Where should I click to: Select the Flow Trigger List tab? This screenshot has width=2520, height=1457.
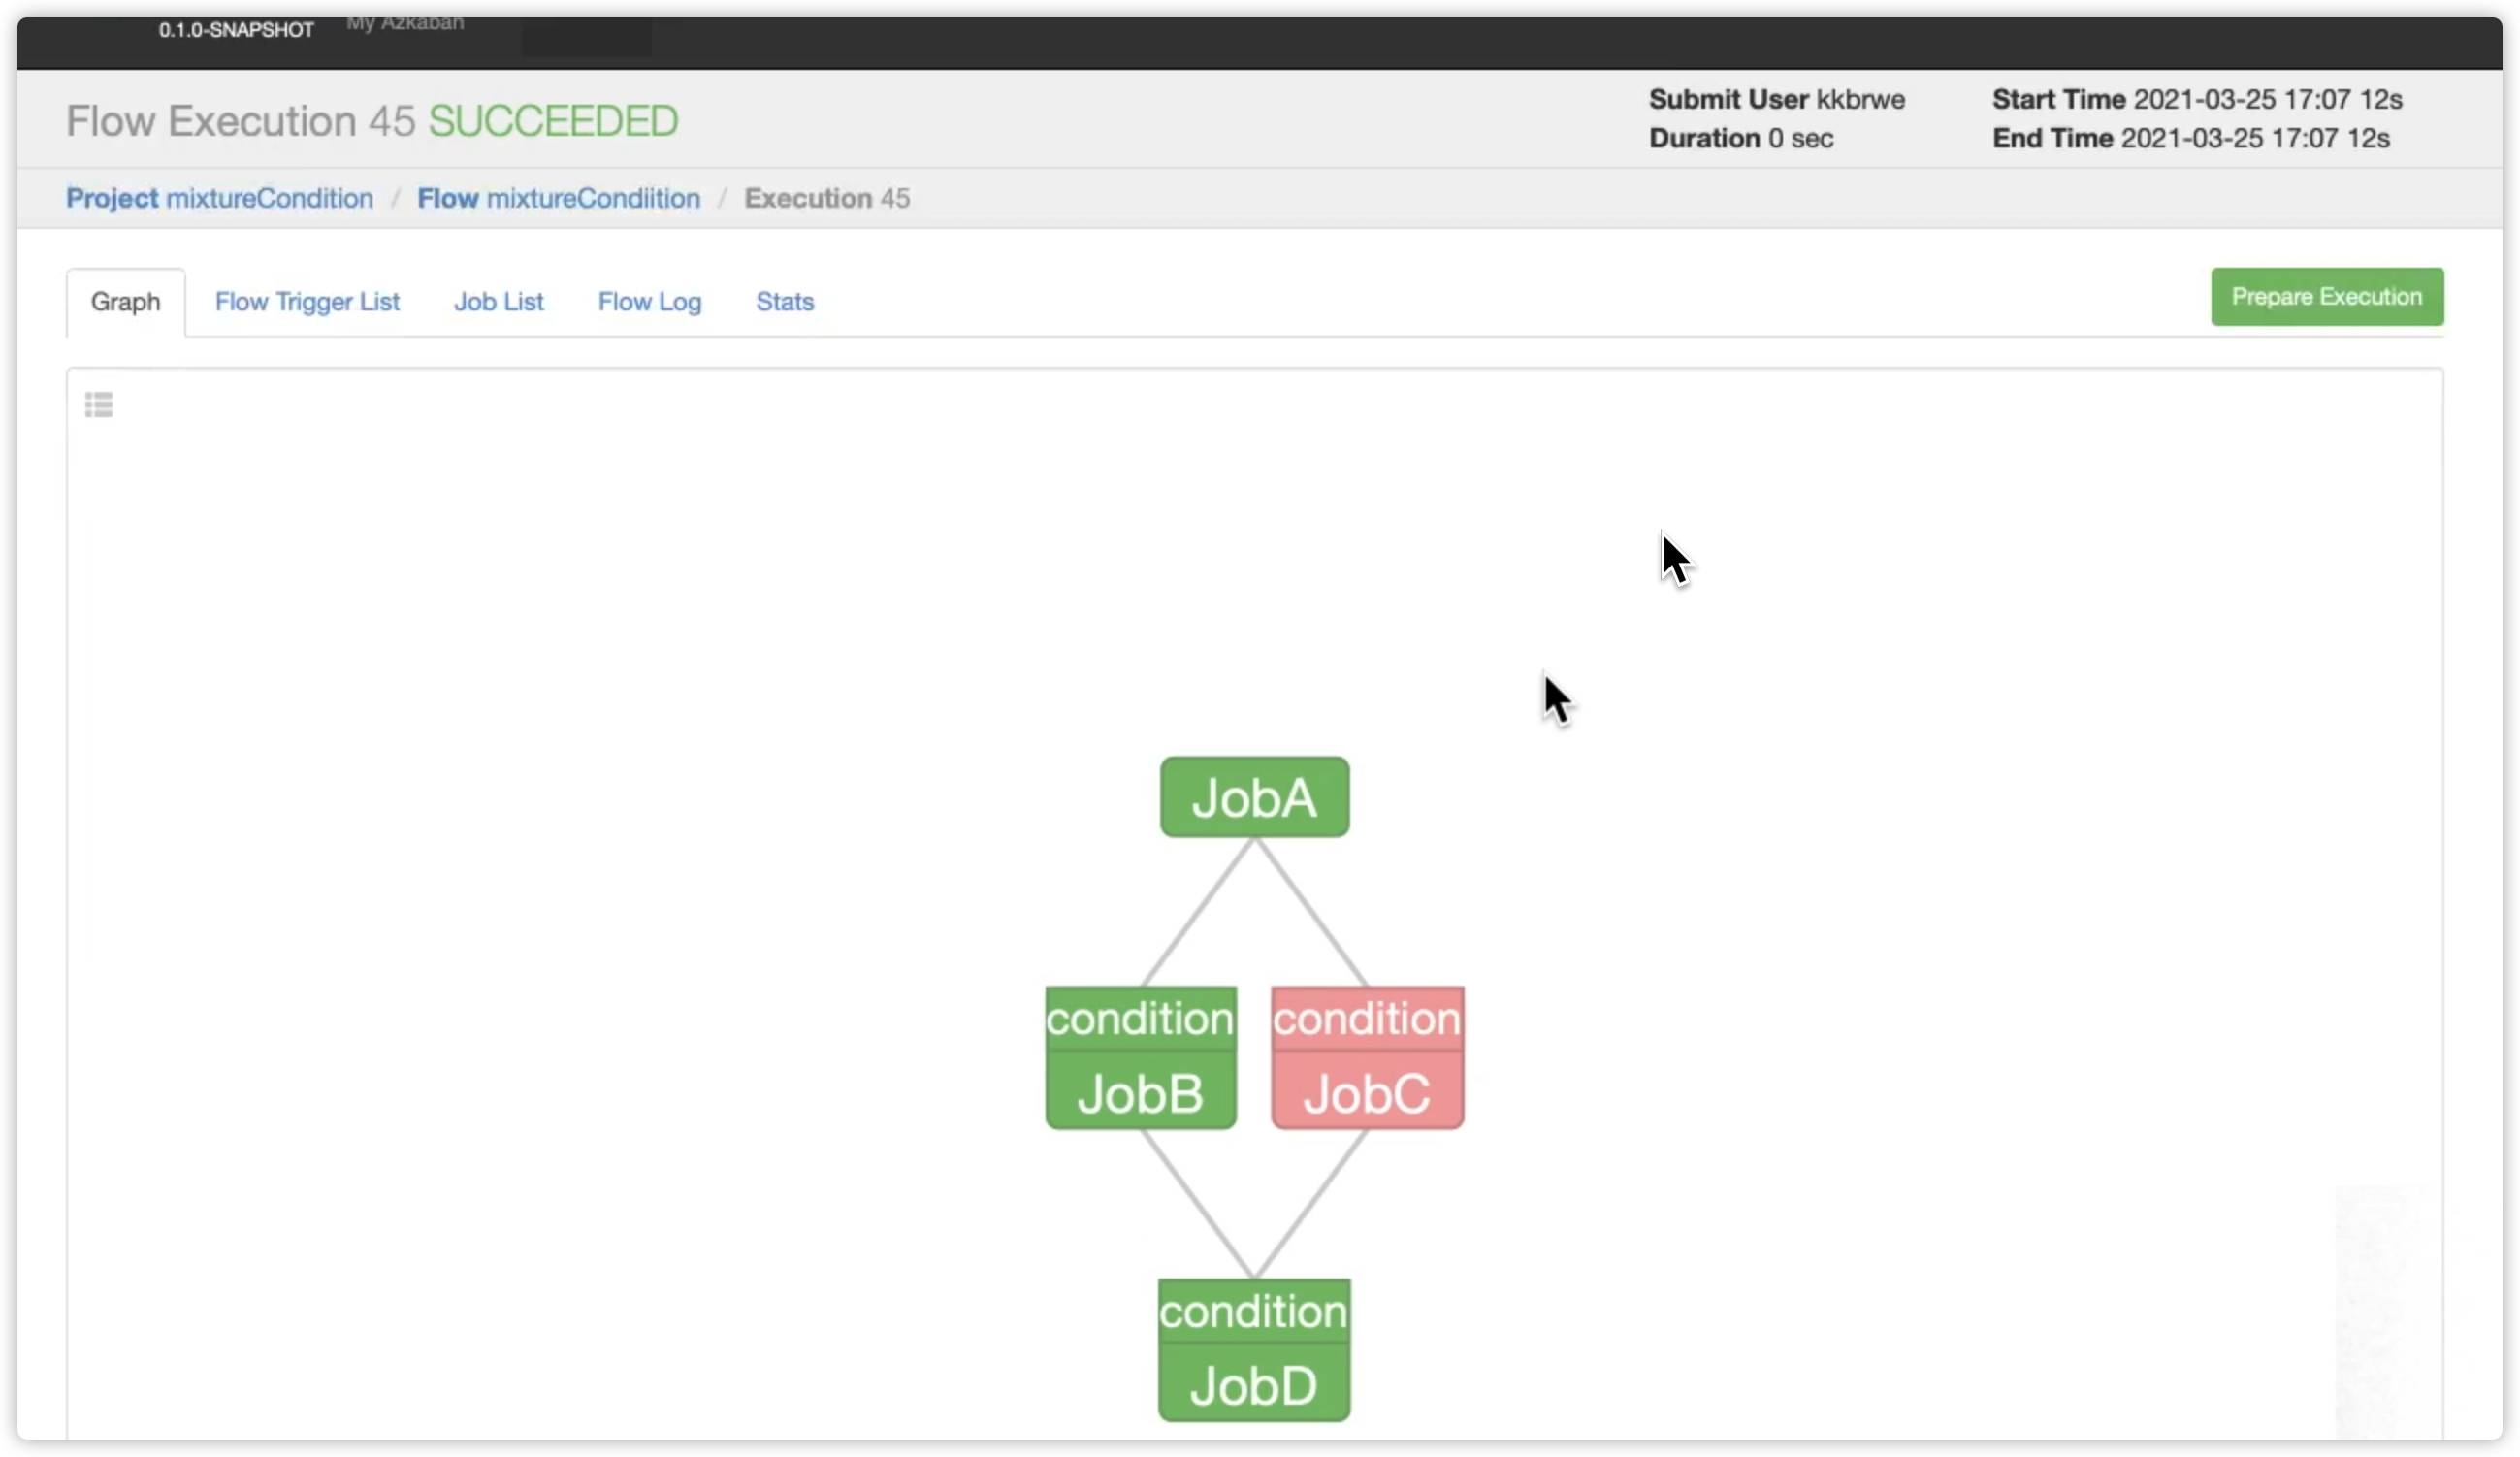pos(306,302)
